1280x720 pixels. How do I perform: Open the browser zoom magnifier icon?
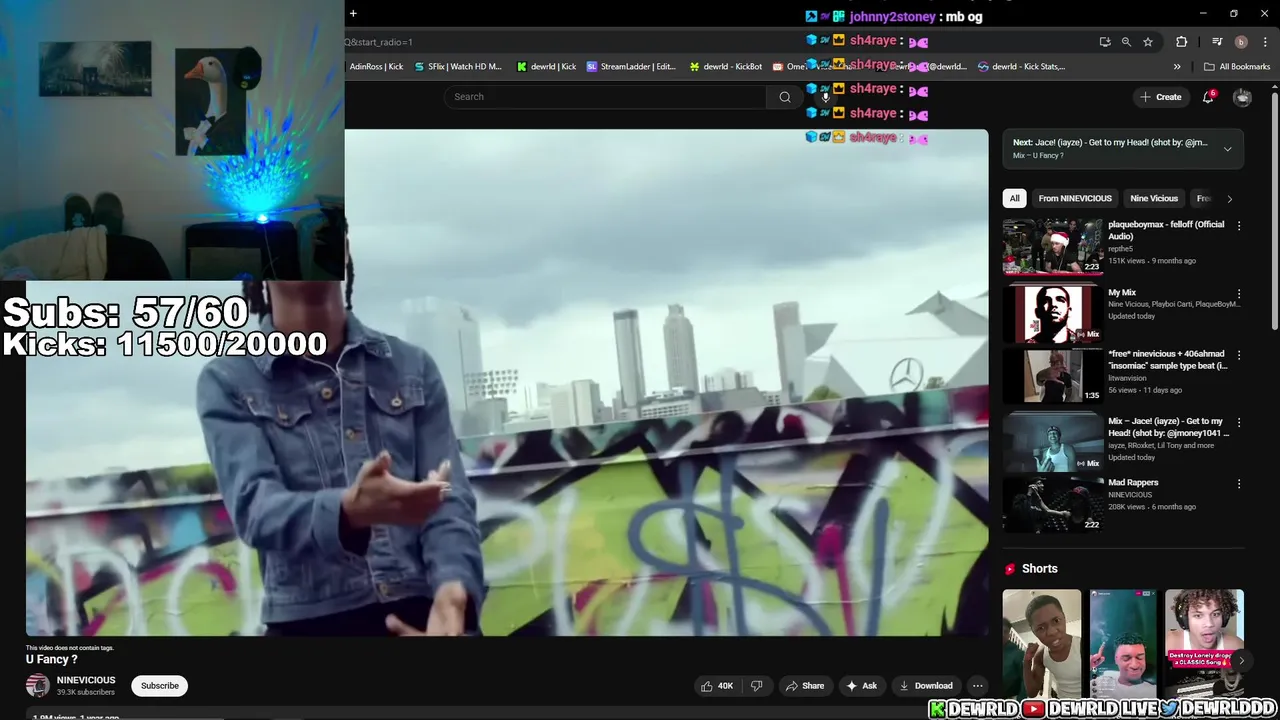tap(1126, 42)
